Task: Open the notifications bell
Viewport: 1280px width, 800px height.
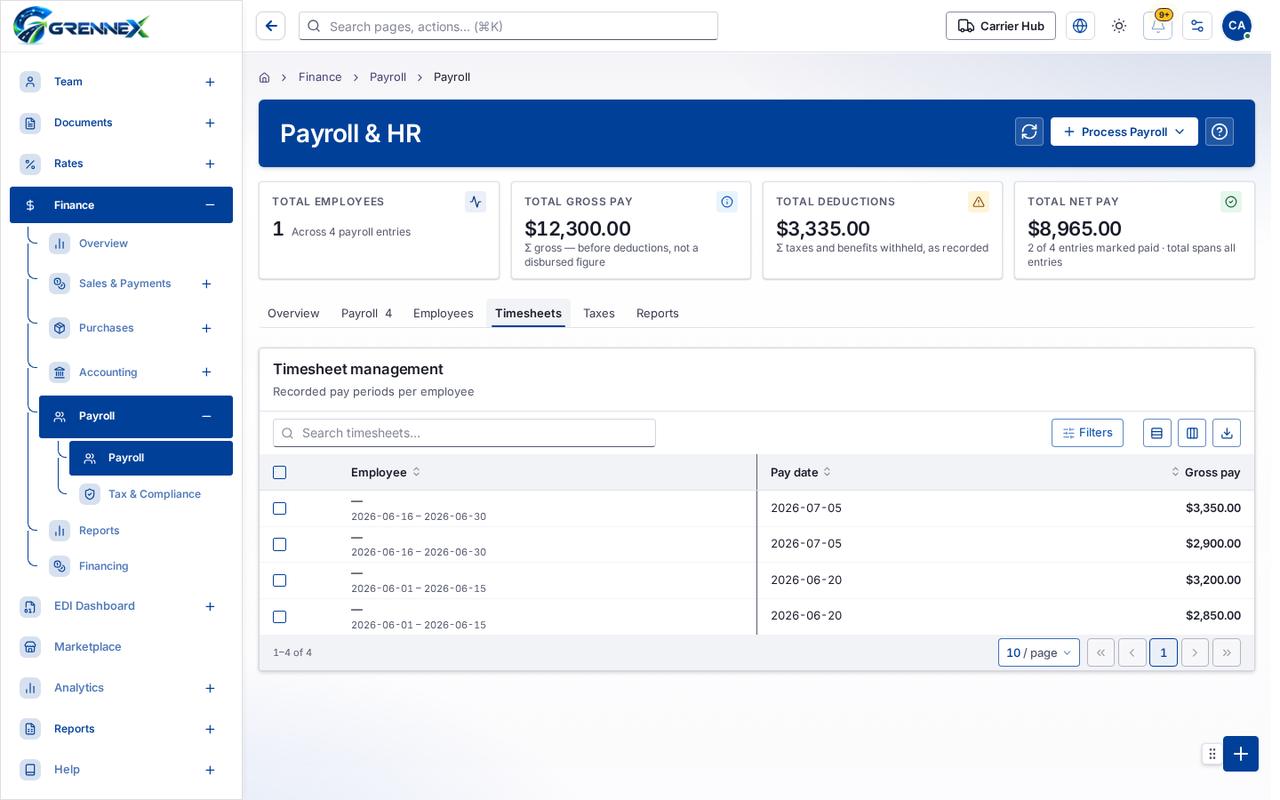Action: [1158, 26]
